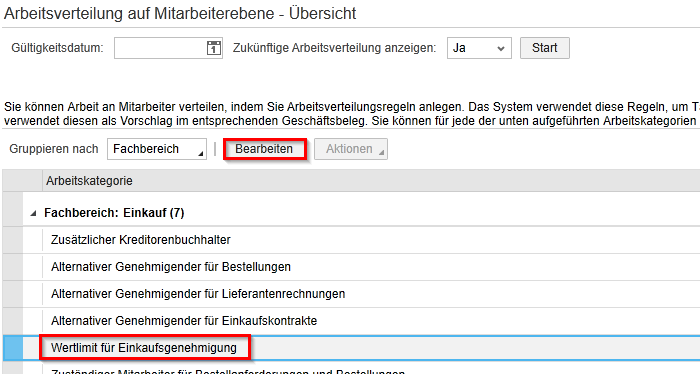Image resolution: width=700 pixels, height=374 pixels.
Task: Click the Bearbeiten button
Action: pyautogui.click(x=264, y=149)
